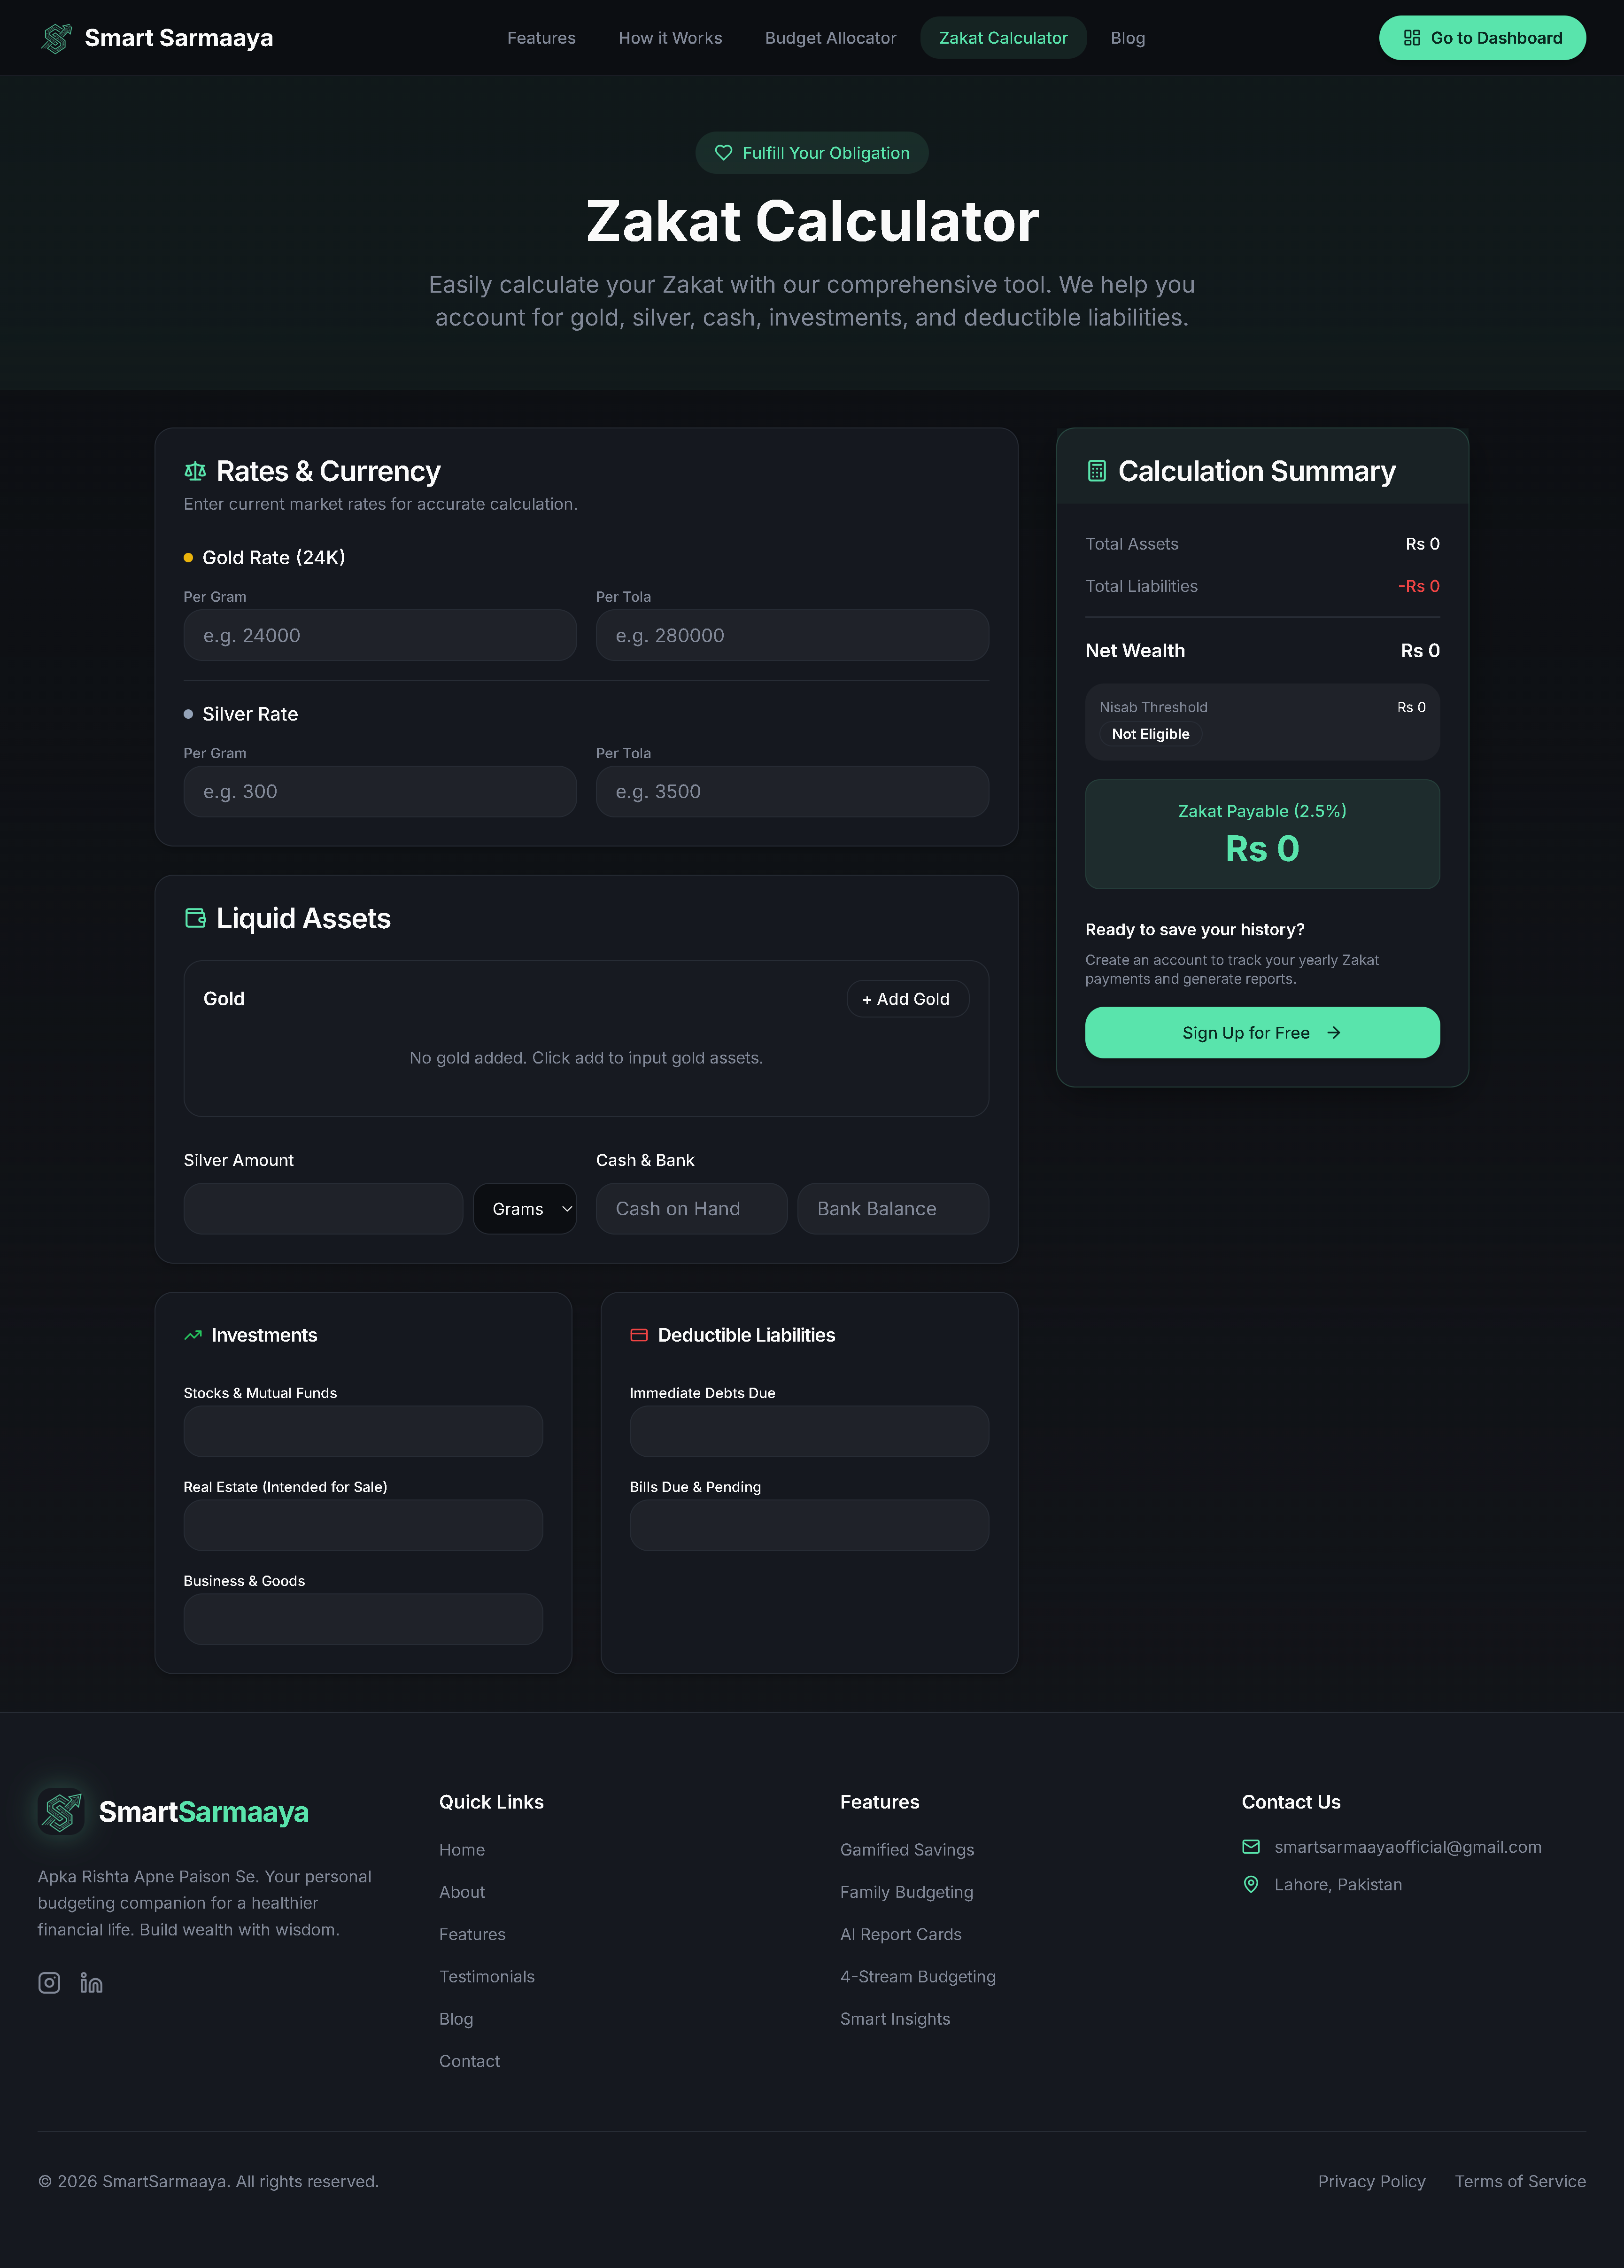Click the calculator icon beside Calculation Summary
This screenshot has width=1624, height=2268.
(x=1096, y=471)
